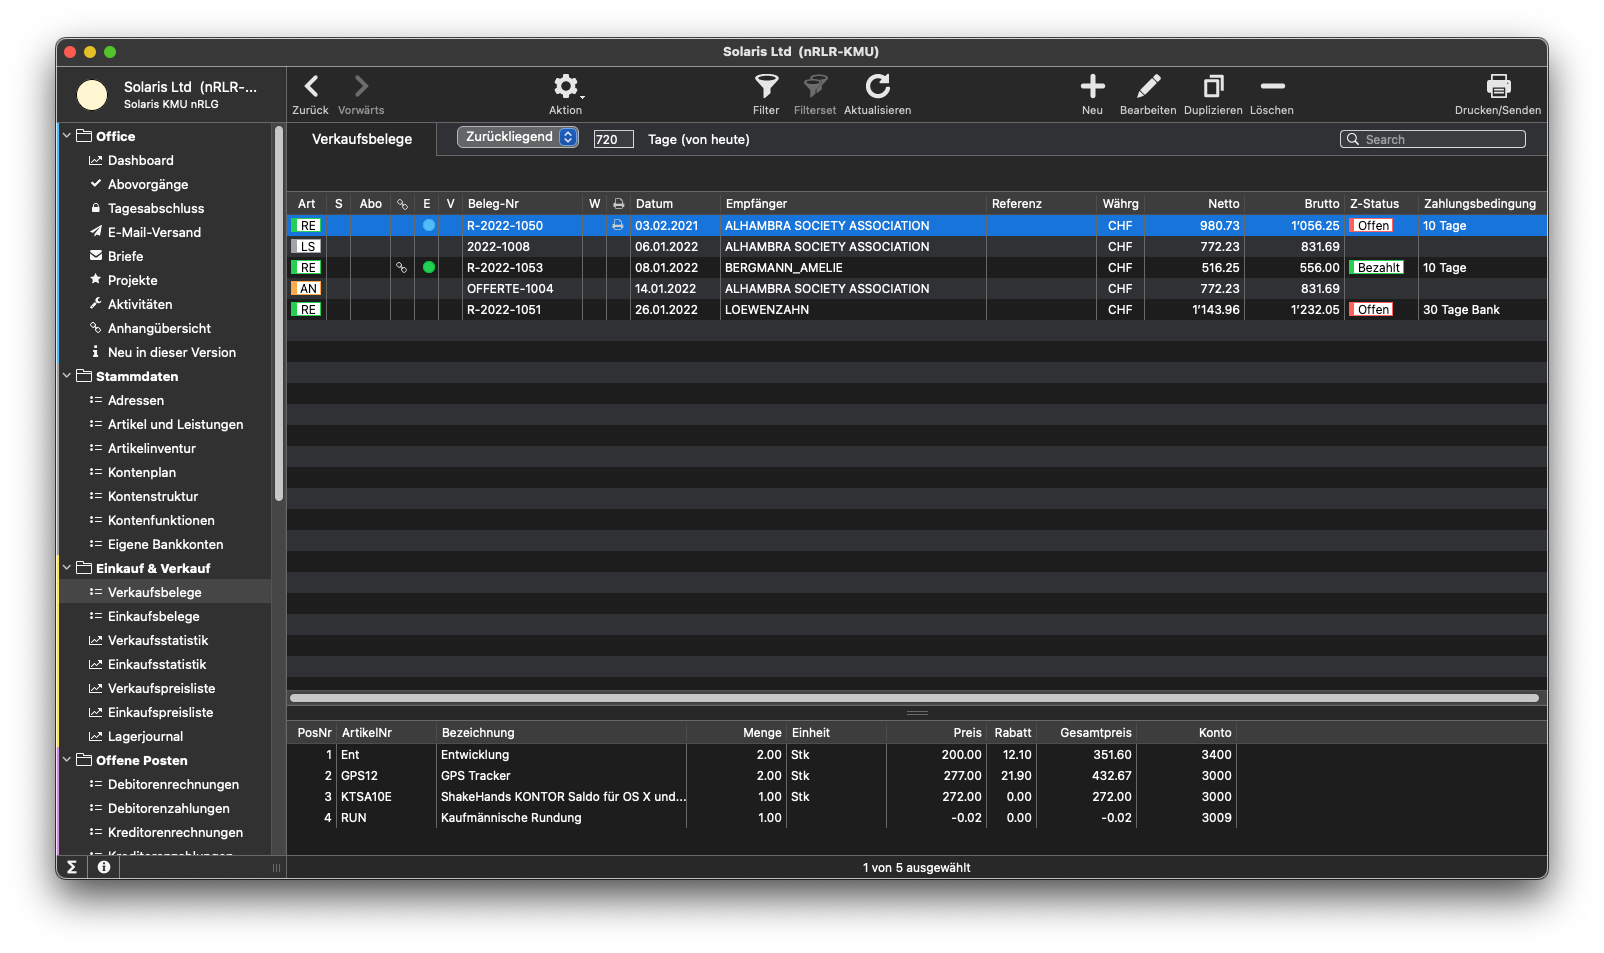Click the Löschen minus icon
1604x953 pixels.
coord(1272,87)
